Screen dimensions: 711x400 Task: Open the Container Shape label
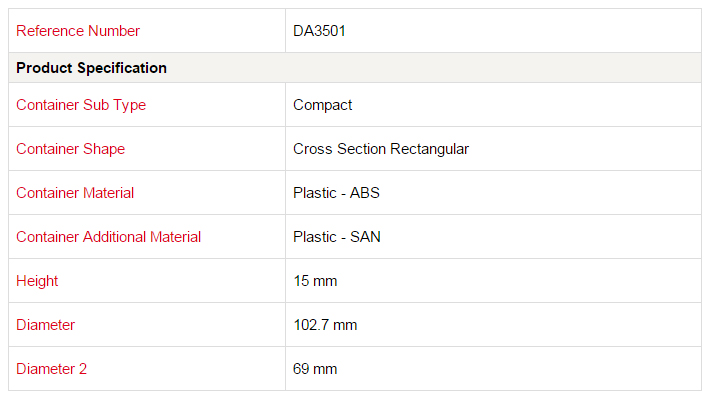click(x=70, y=149)
